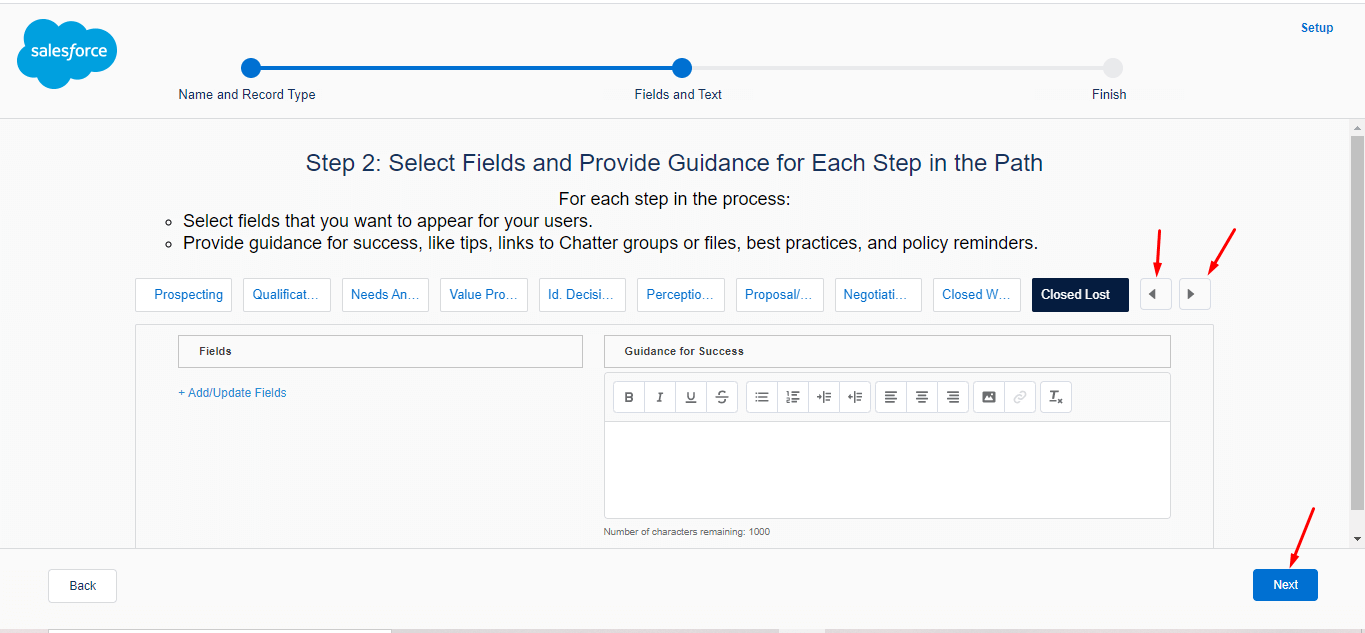Insert a bulleted list
The image size is (1365, 633).
(x=762, y=397)
